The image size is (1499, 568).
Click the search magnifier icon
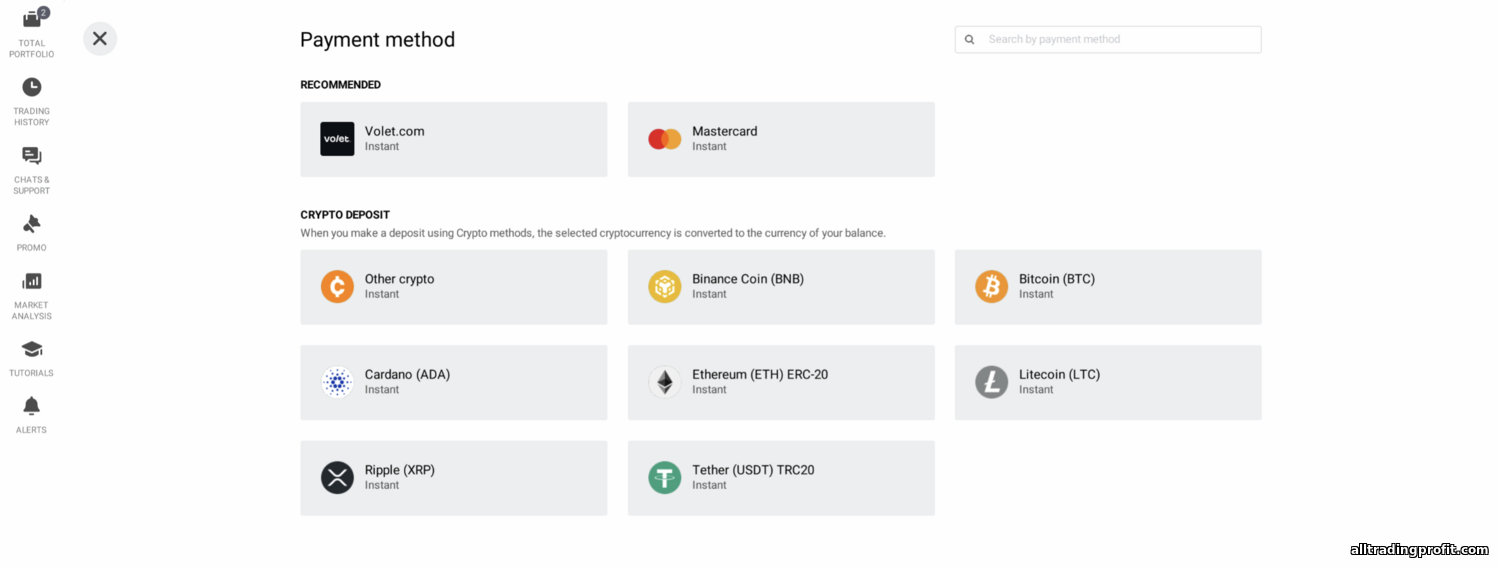click(969, 40)
